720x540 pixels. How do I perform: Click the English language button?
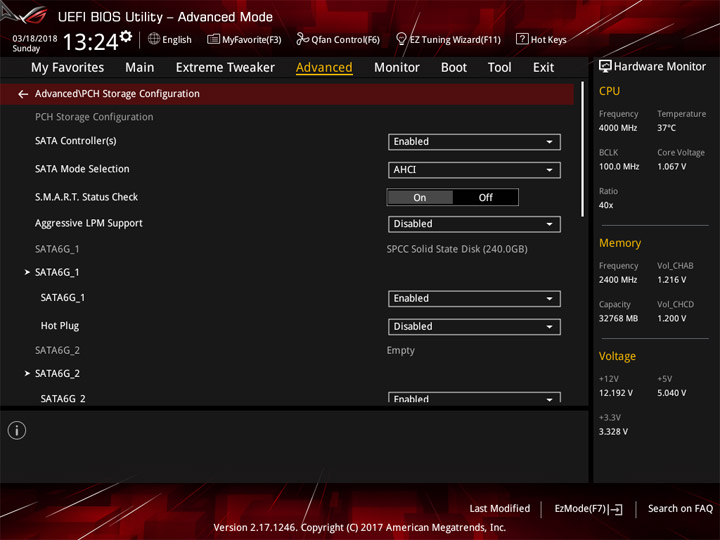tap(170, 39)
